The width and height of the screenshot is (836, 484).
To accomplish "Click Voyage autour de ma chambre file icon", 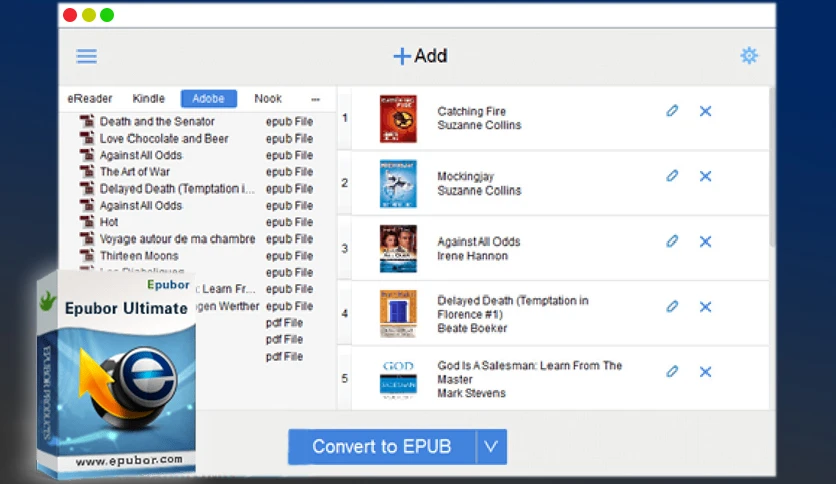I will pos(87,238).
